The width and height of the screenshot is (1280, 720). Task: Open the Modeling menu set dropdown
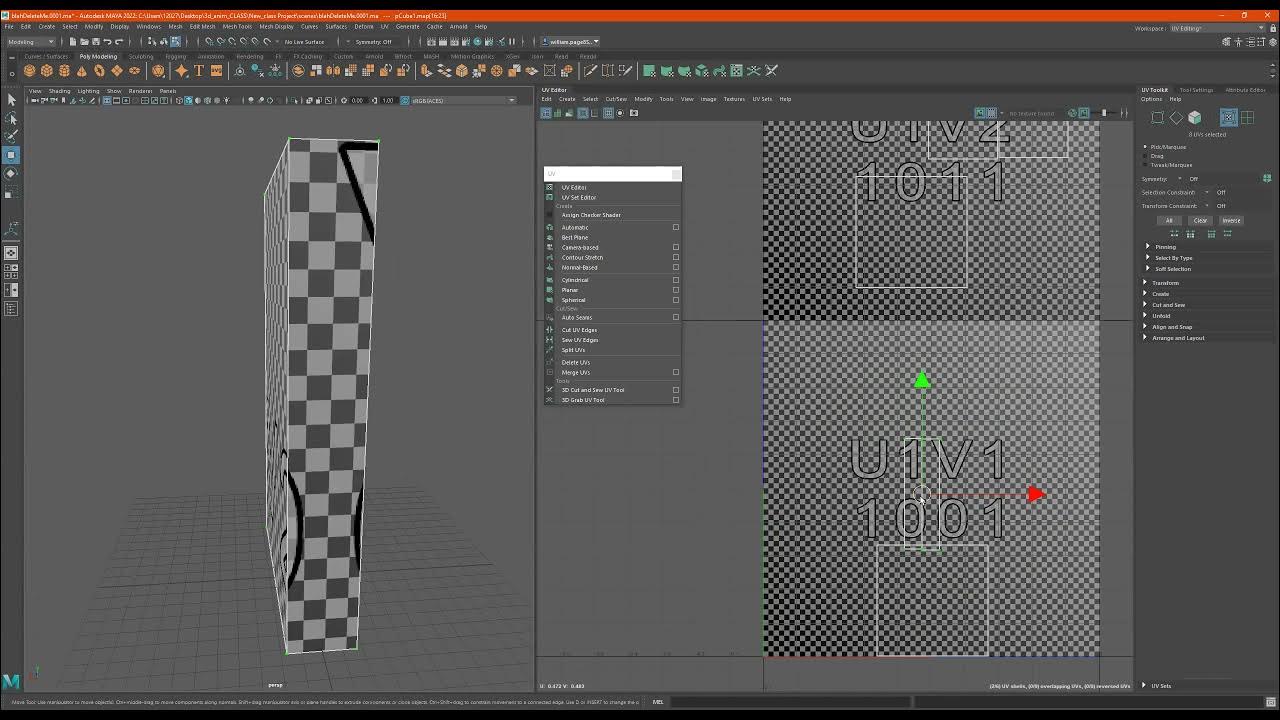click(x=31, y=42)
